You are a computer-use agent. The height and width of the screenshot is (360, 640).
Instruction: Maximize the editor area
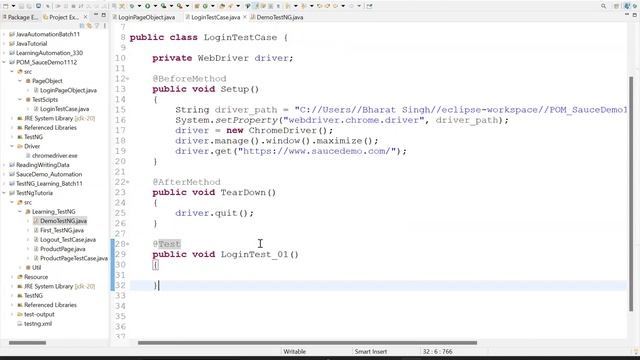click(635, 15)
